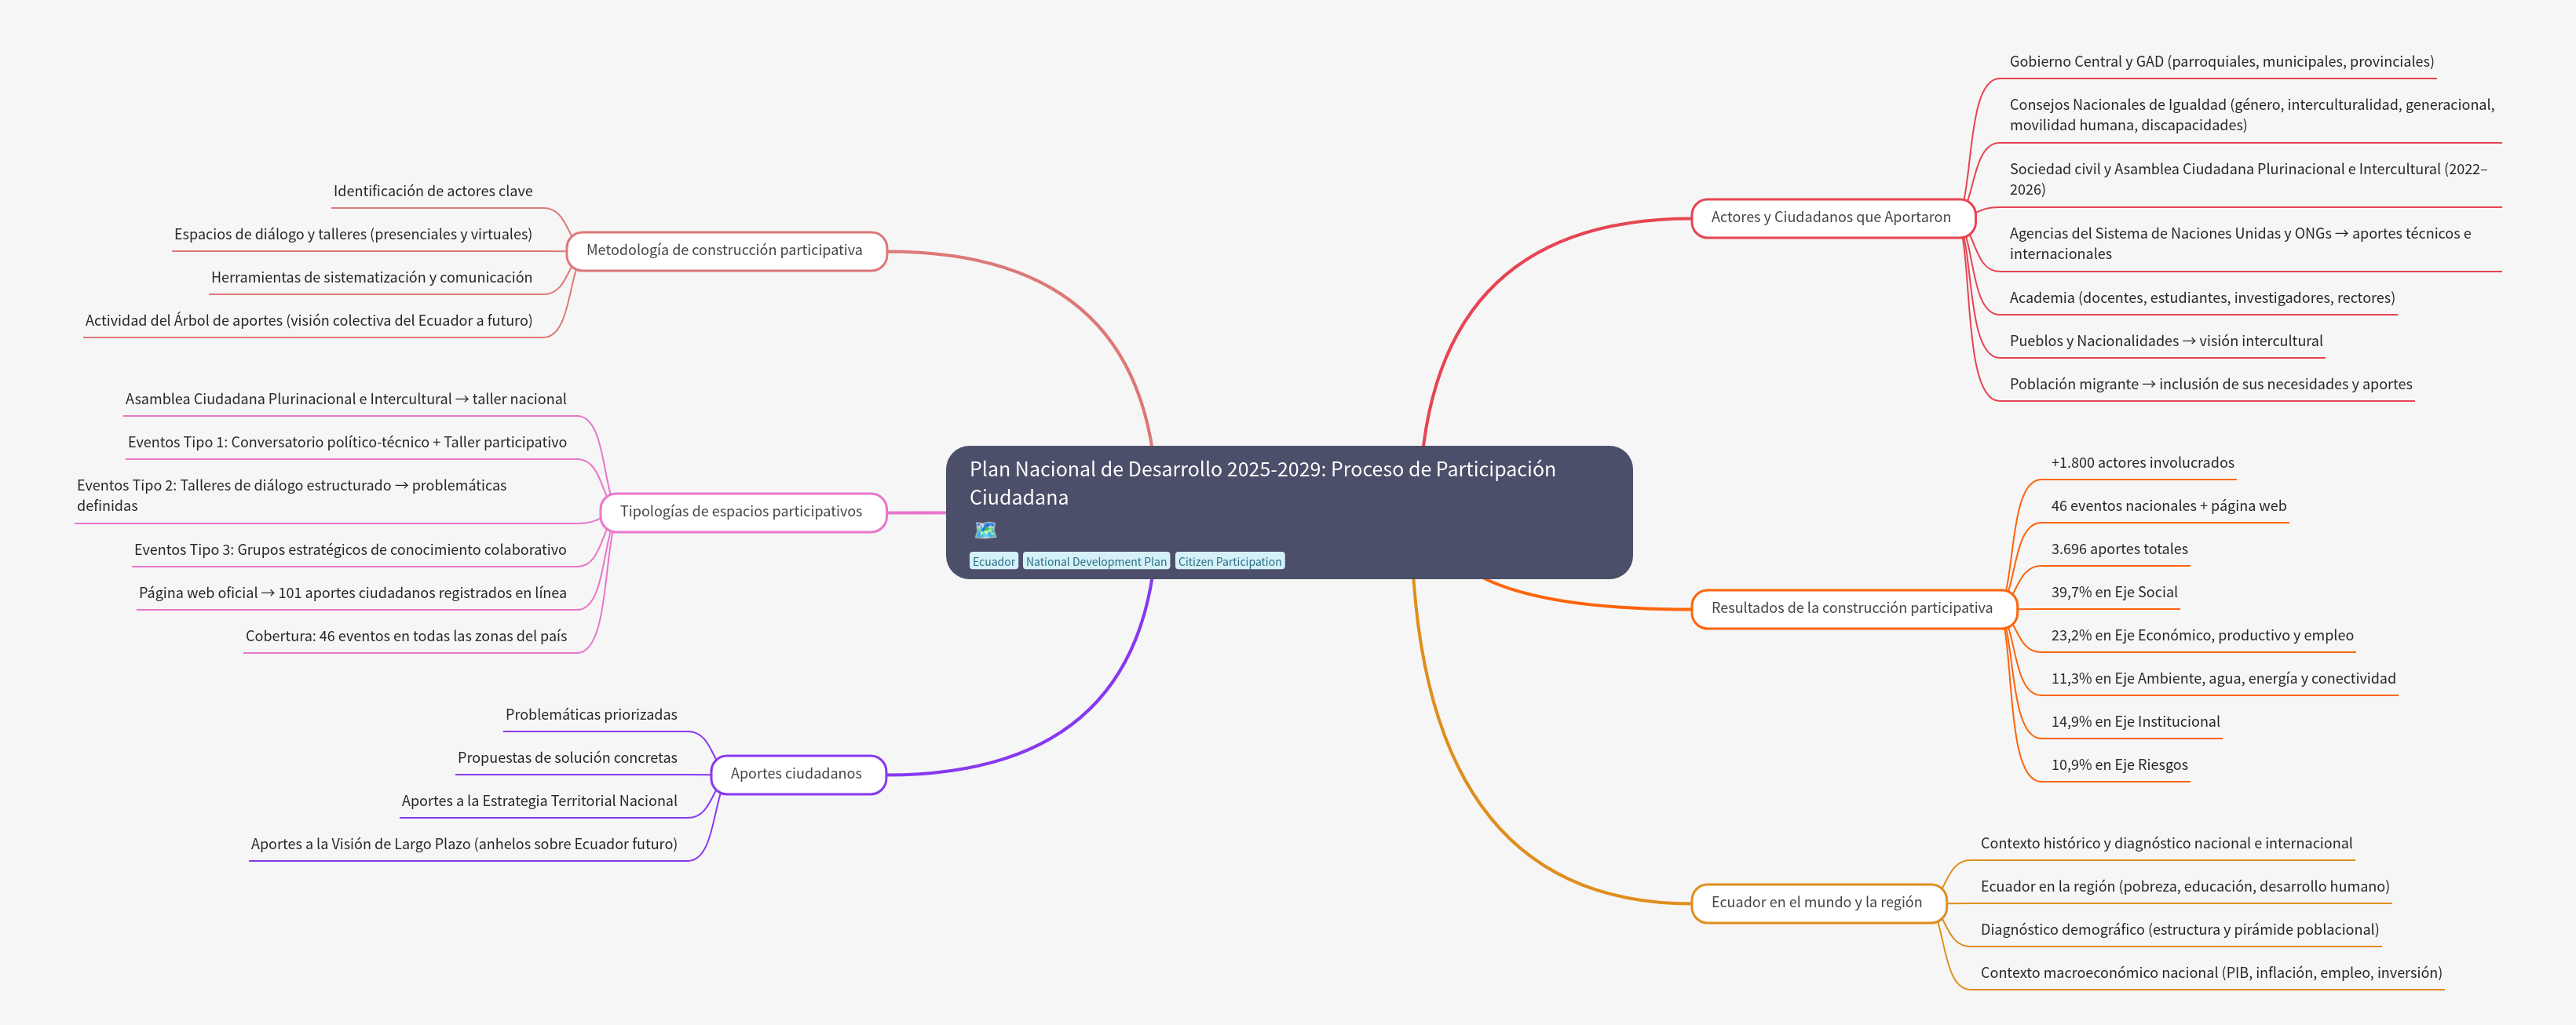Select Aportes ciudadanos node
The height and width of the screenshot is (1025, 2576).
[797, 774]
